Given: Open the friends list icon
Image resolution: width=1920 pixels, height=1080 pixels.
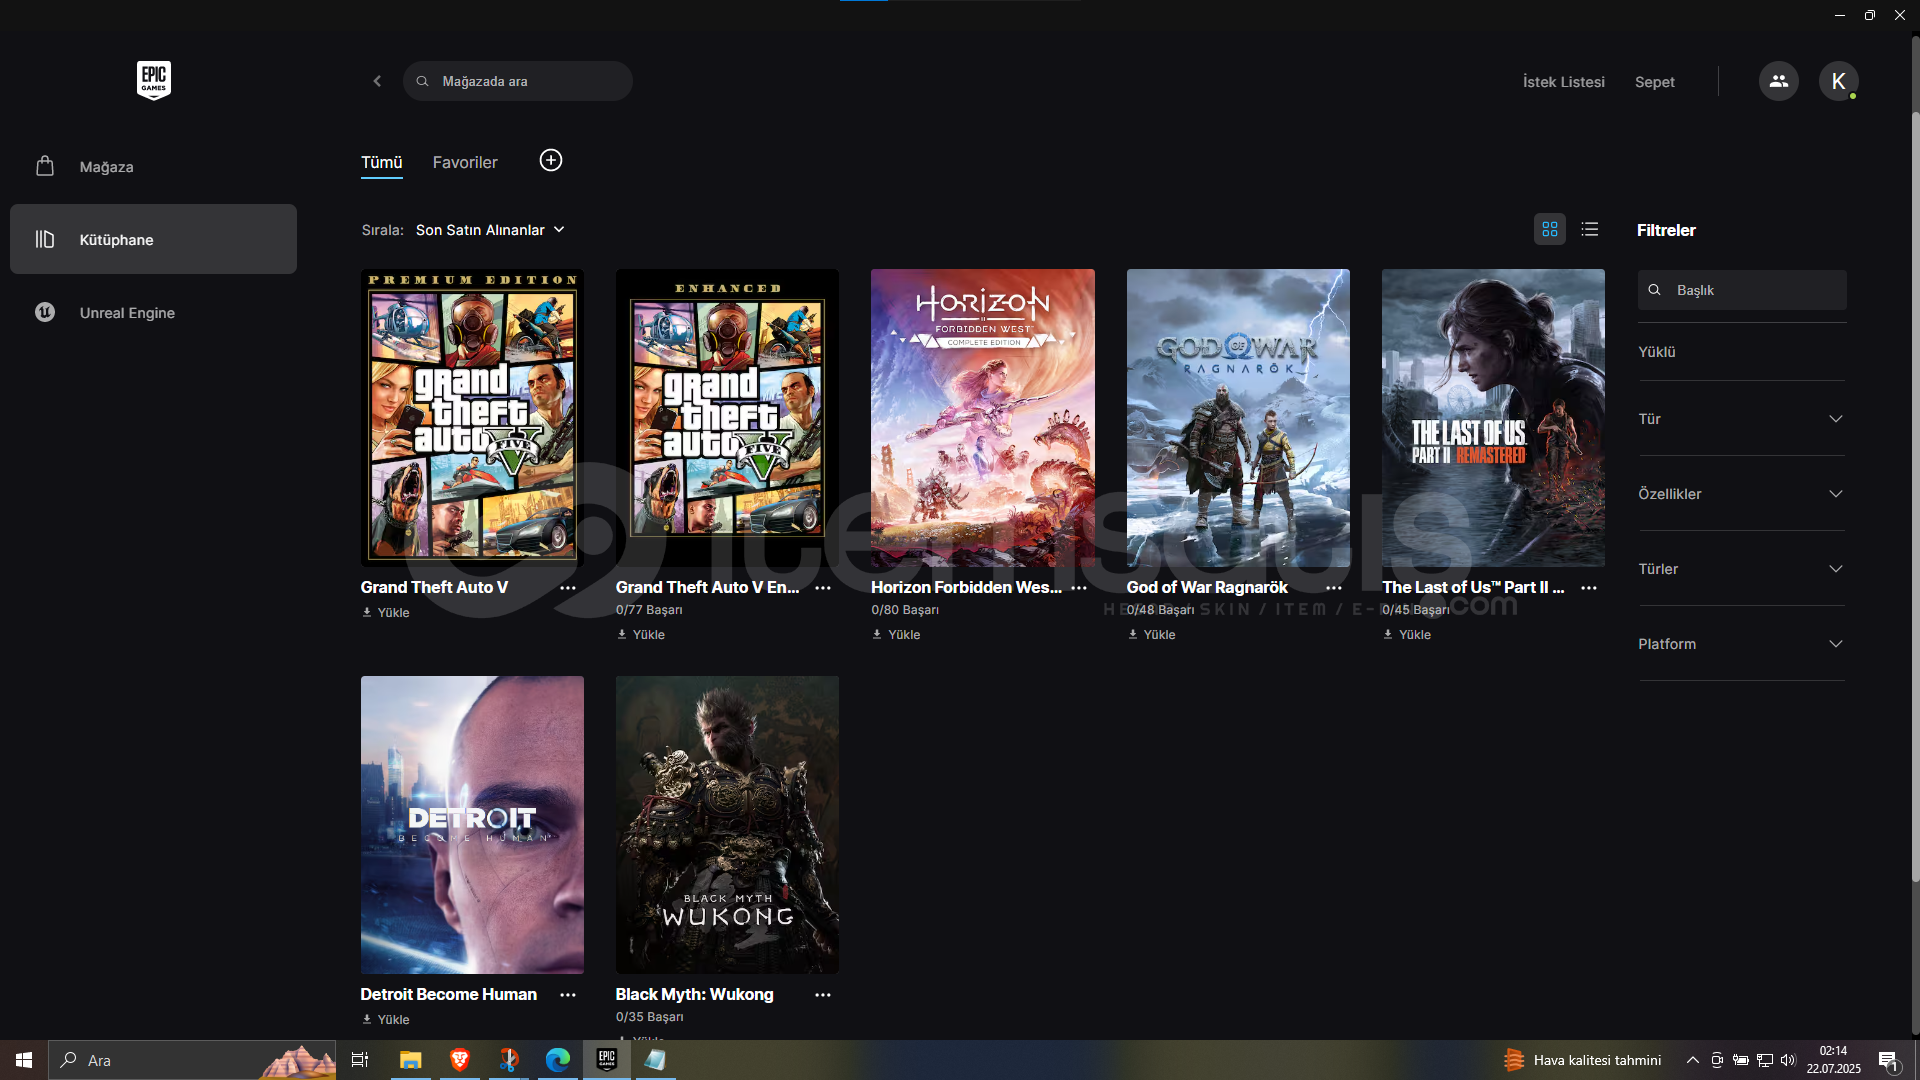Looking at the screenshot, I should point(1778,81).
